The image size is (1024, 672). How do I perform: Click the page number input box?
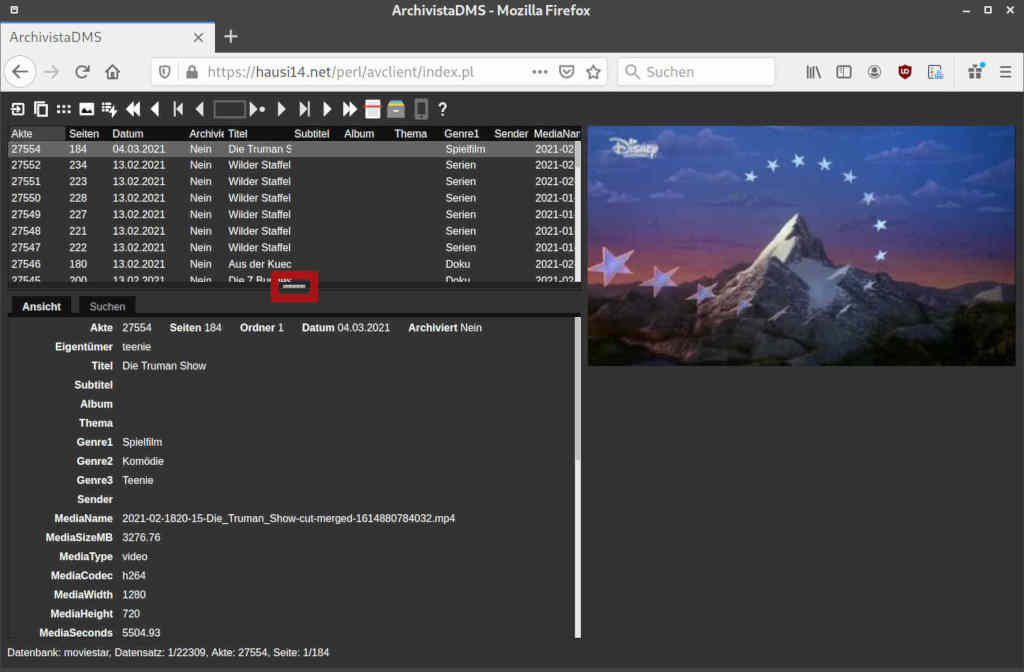(229, 109)
